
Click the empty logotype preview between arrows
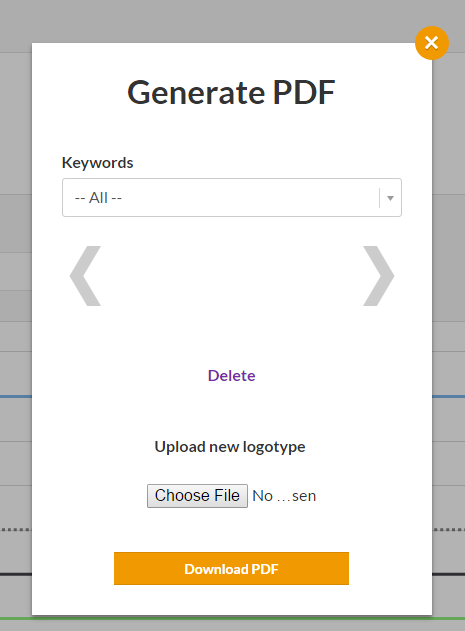click(232, 276)
